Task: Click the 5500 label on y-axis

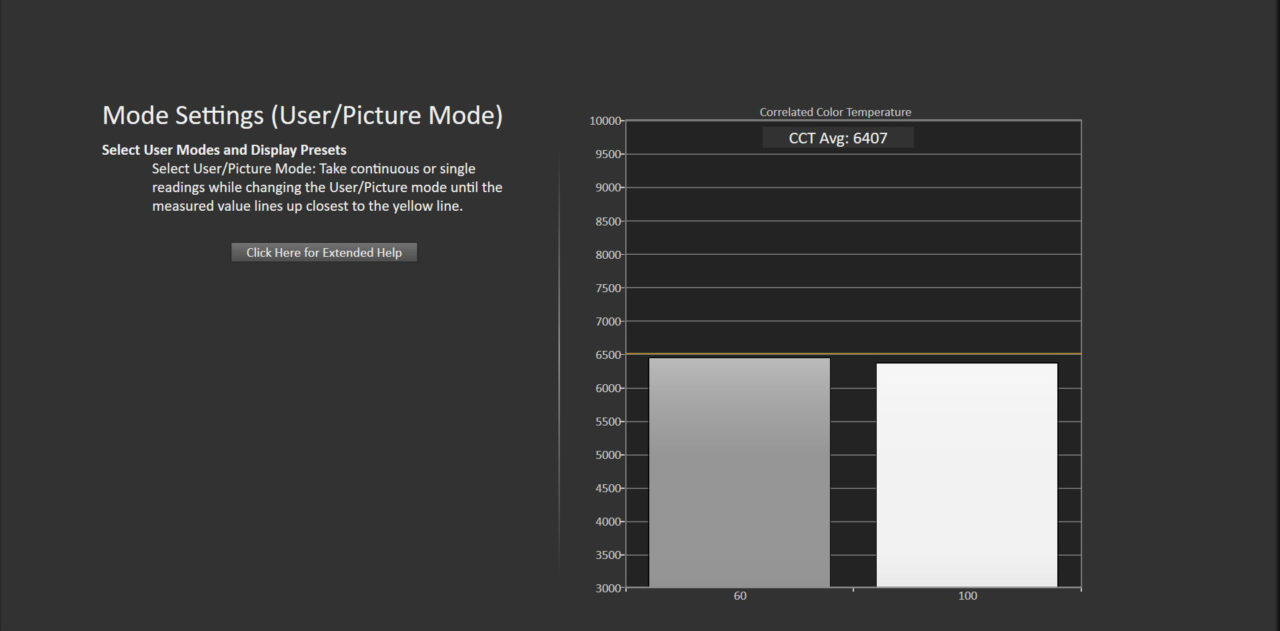Action: [x=609, y=422]
